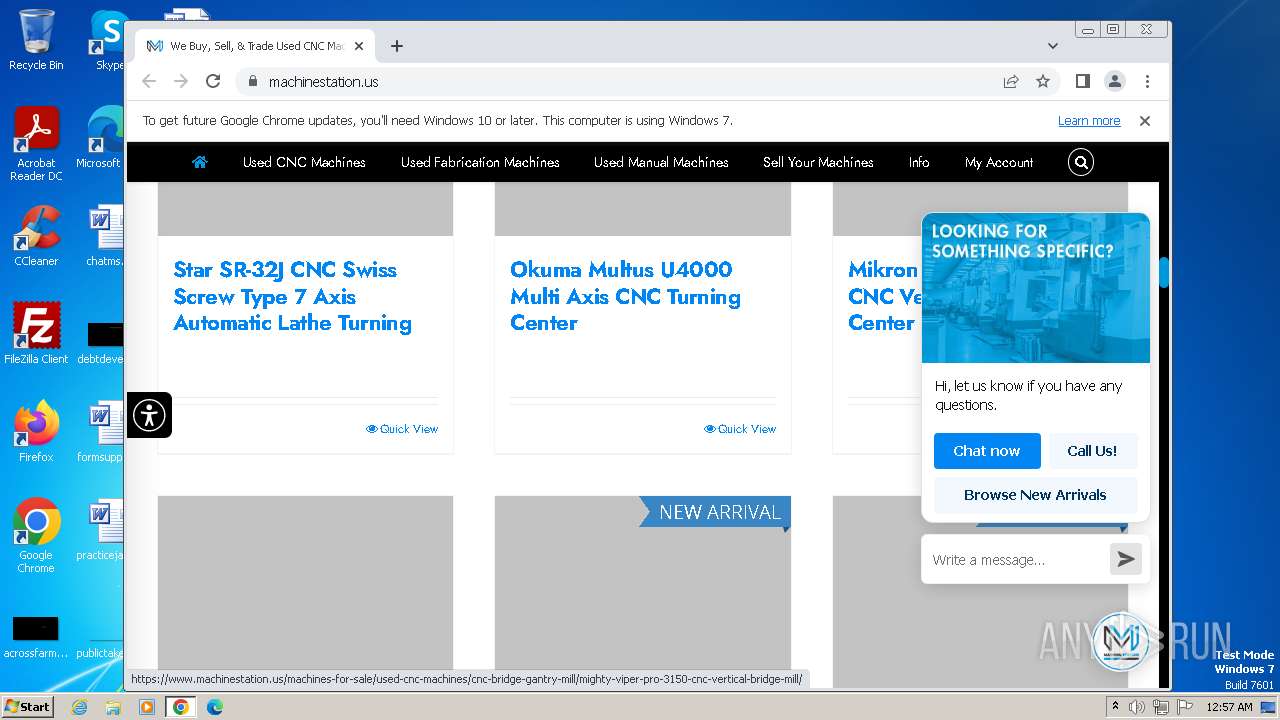Click Quick View under Okuma Multus U4000
Image resolution: width=1280 pixels, height=720 pixels.
[740, 429]
